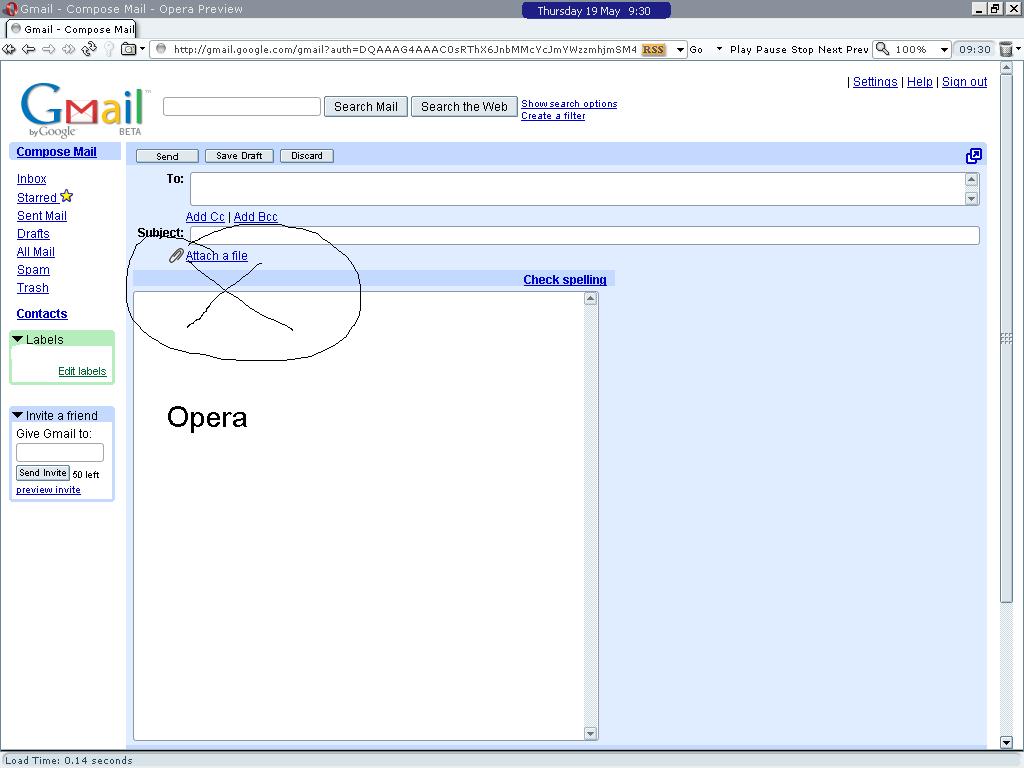Open Starred messages
Screen dimensions: 1024x768
pyautogui.click(x=37, y=197)
